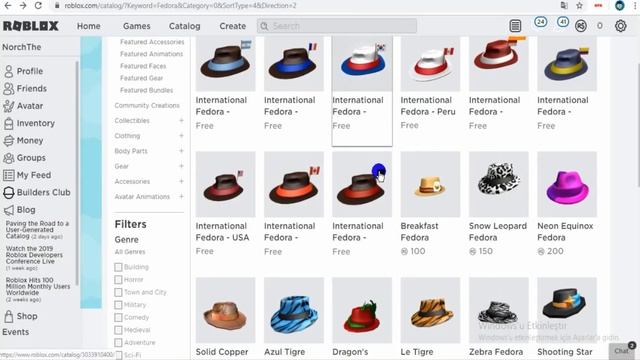This screenshot has width=640, height=360.
Task: Open Breakfast Fedora item thumbnail
Action: (x=430, y=184)
